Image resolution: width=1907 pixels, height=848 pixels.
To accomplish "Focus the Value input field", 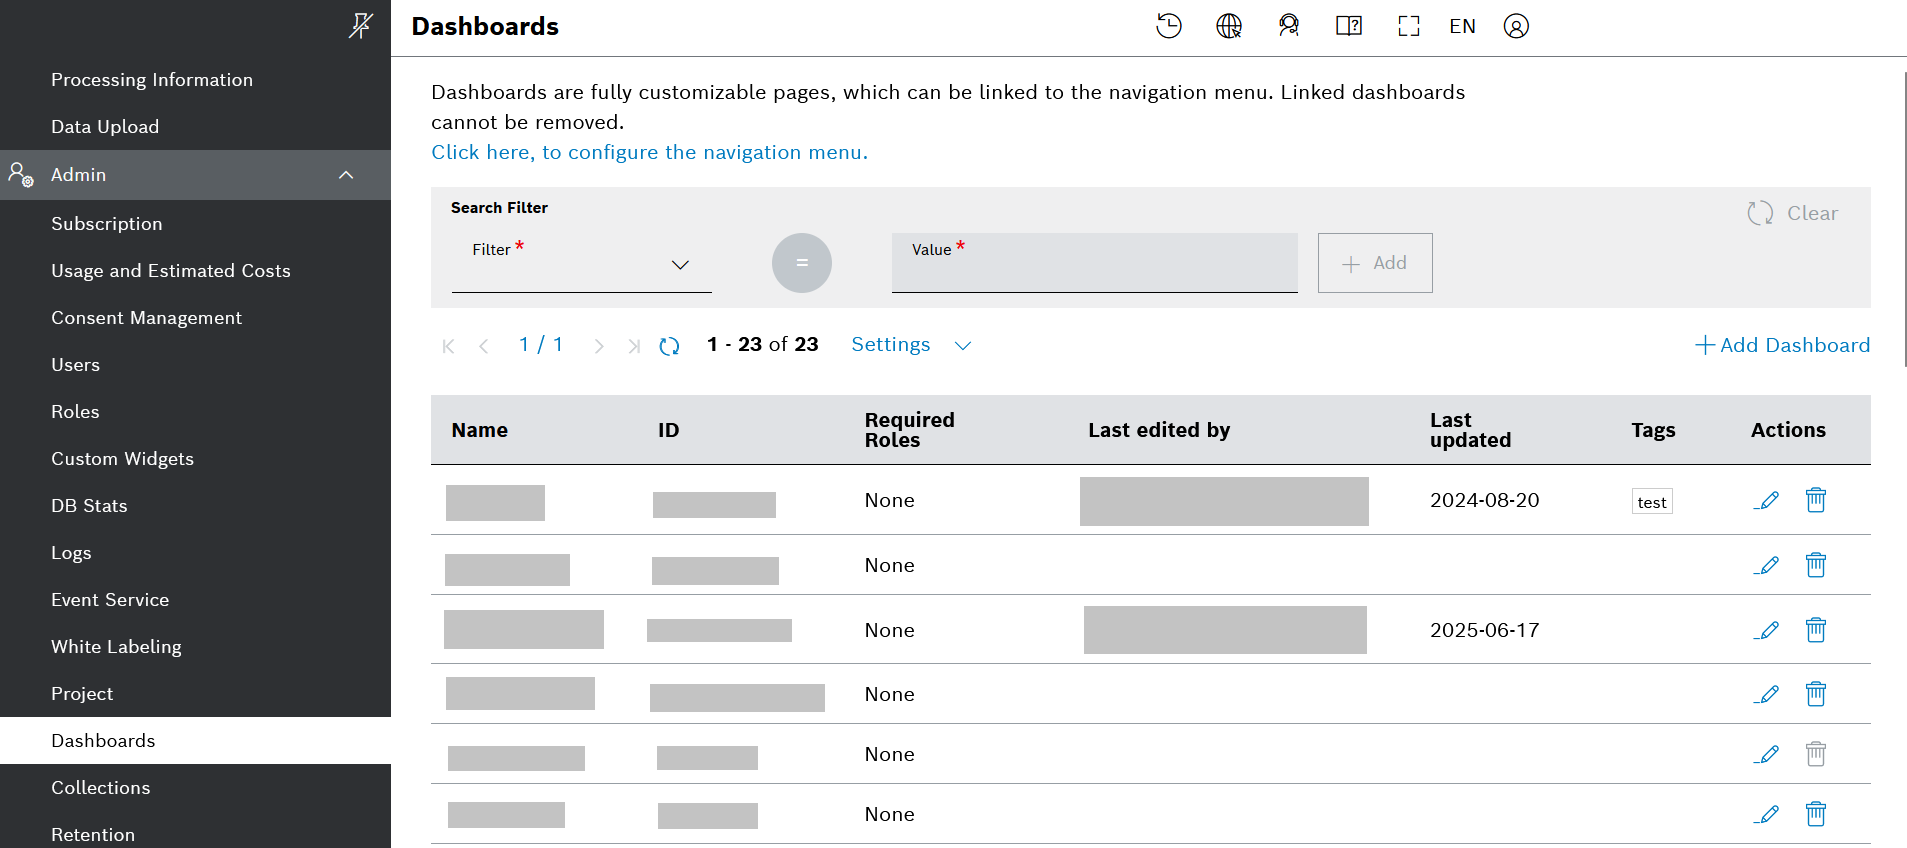I will point(1094,270).
